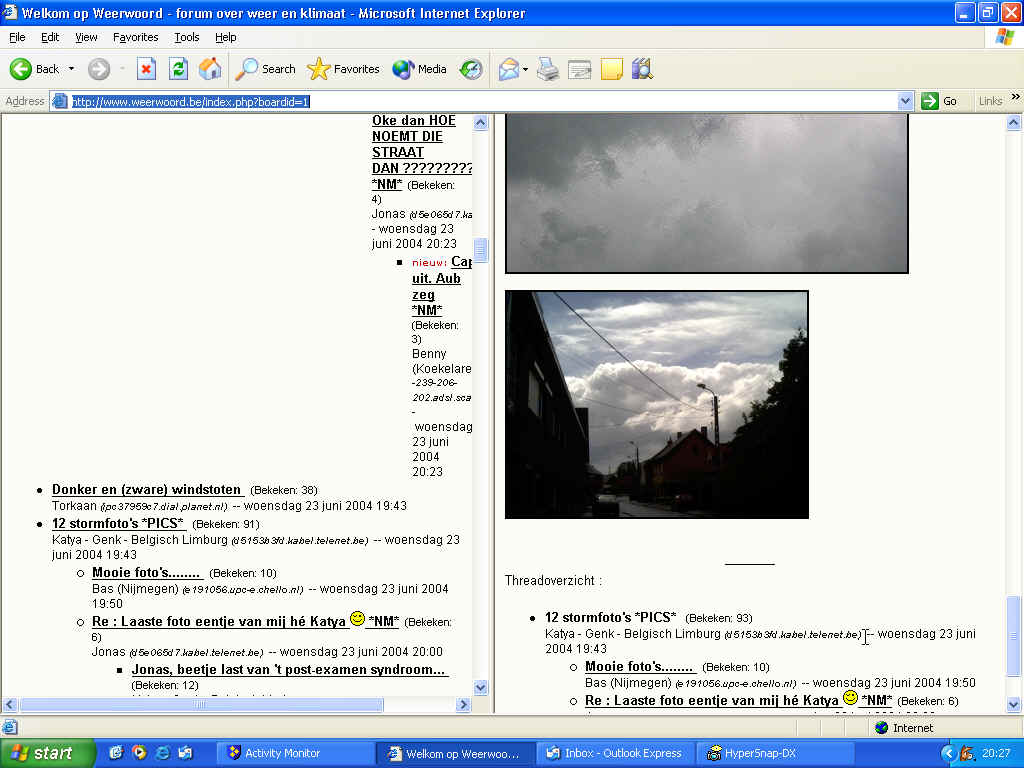
Task: Refresh the current page
Action: tap(178, 69)
